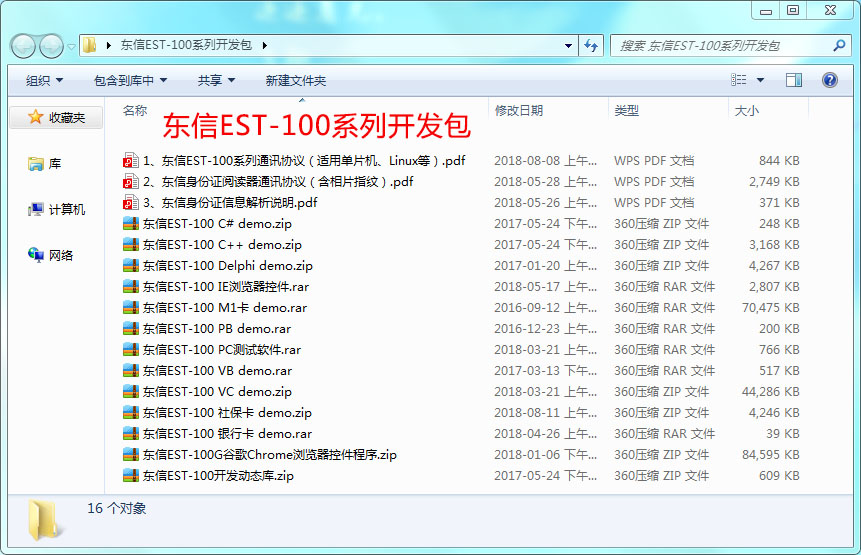Sort by the 修改日期 column header
This screenshot has width=861, height=555.
pyautogui.click(x=518, y=110)
